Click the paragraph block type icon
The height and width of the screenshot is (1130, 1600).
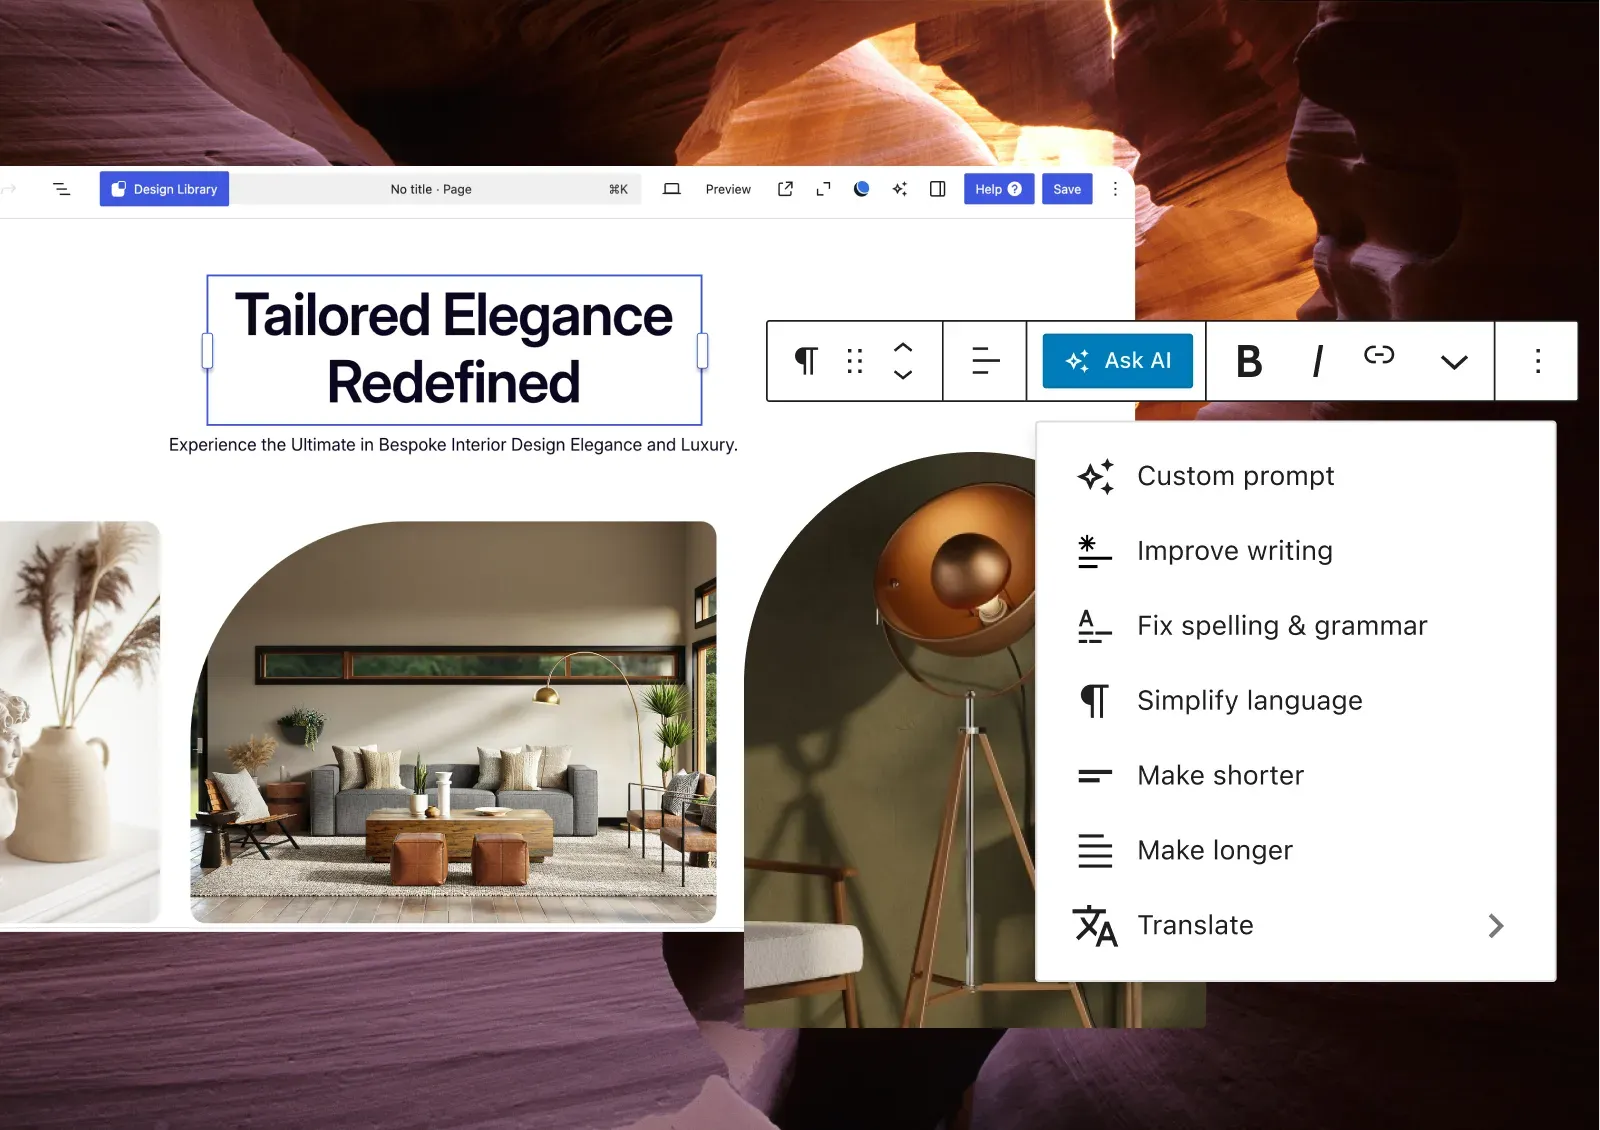tap(806, 361)
